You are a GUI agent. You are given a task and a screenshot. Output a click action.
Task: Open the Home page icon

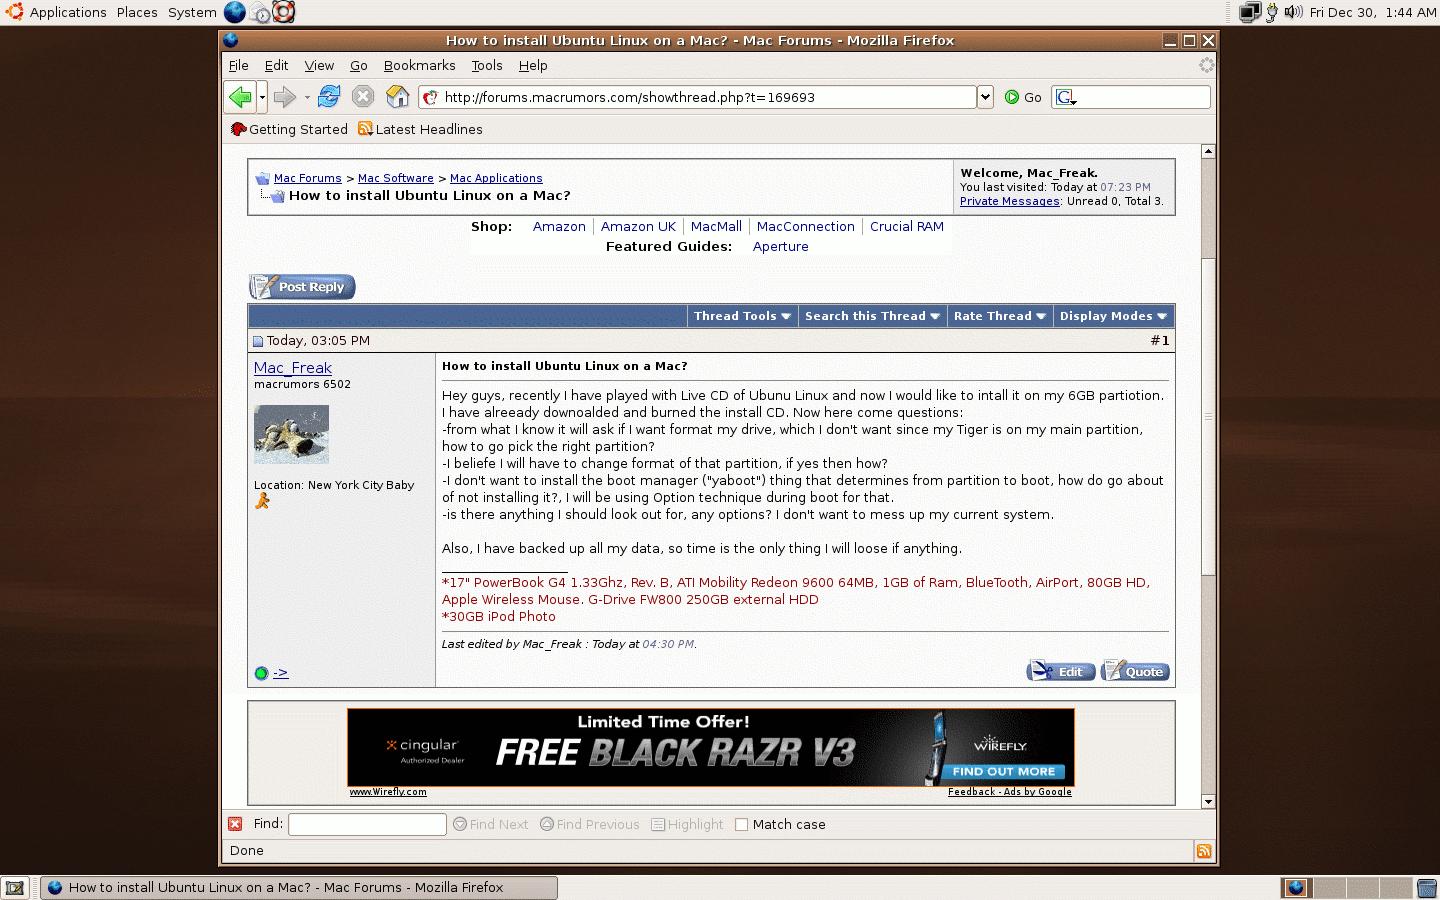(398, 97)
